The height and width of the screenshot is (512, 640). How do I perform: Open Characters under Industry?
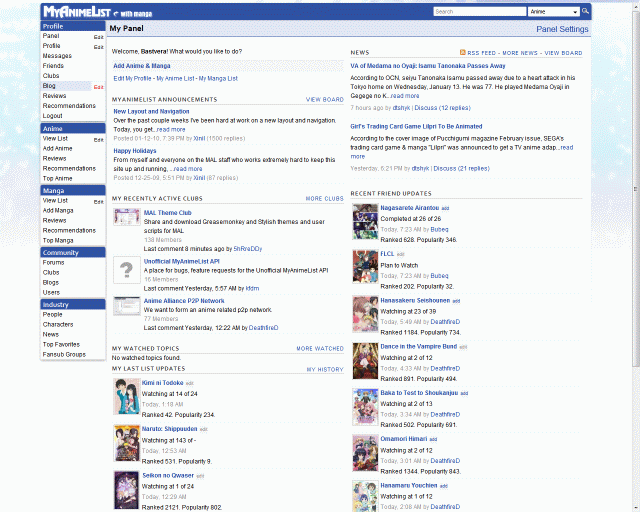[x=58, y=324]
